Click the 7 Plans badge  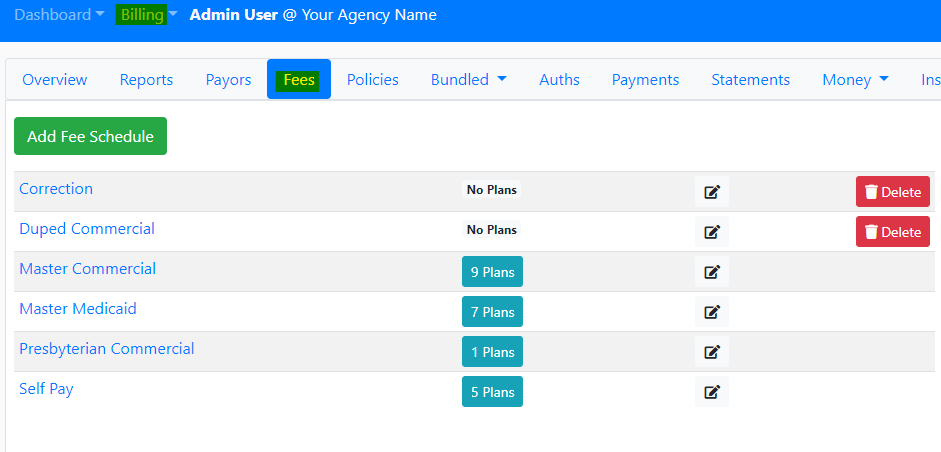point(492,312)
